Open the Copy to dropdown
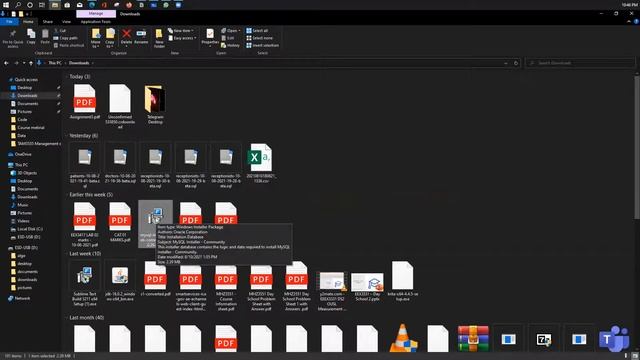 point(110,38)
